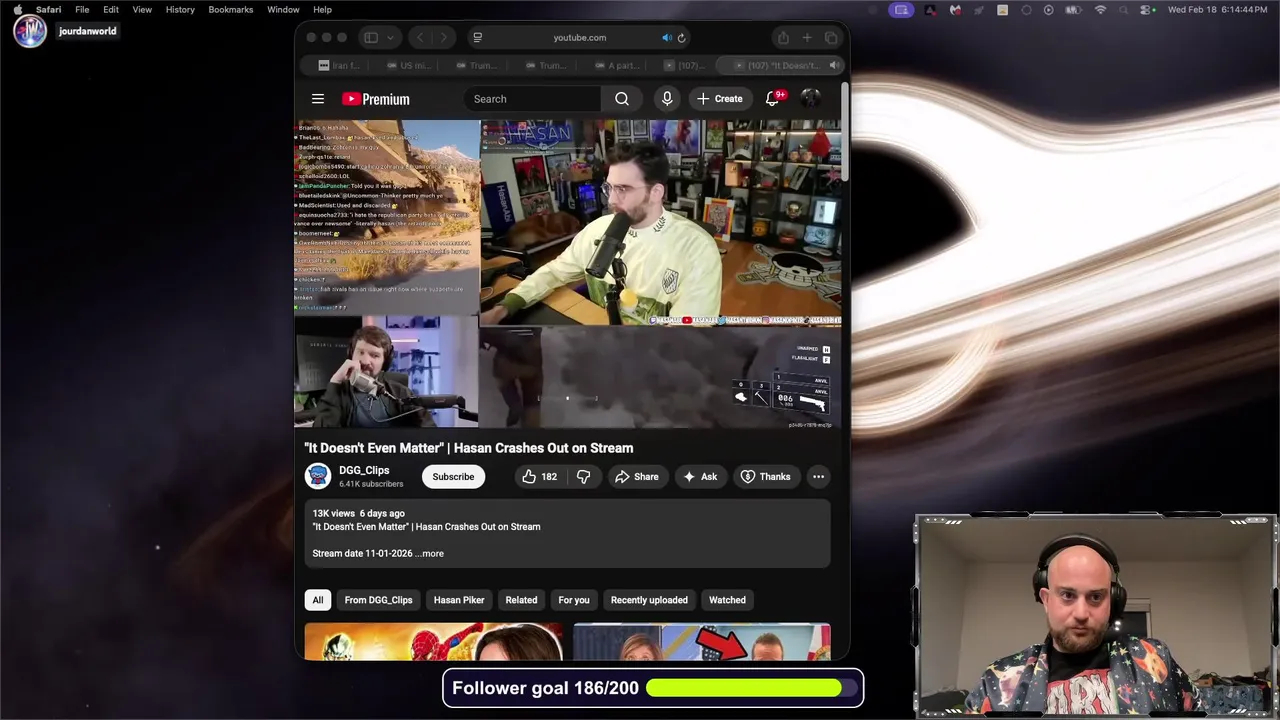
Task: Expand description with '...more'
Action: [430, 553]
